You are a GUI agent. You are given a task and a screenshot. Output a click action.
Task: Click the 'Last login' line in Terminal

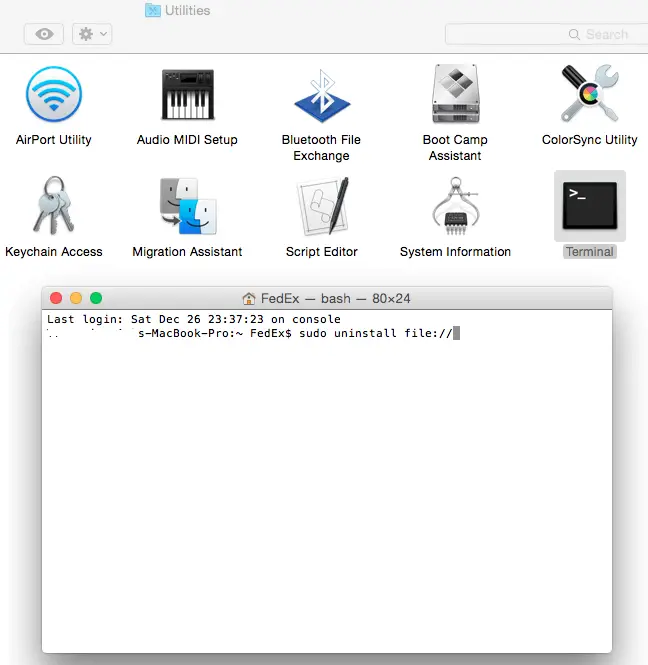[x=194, y=319]
